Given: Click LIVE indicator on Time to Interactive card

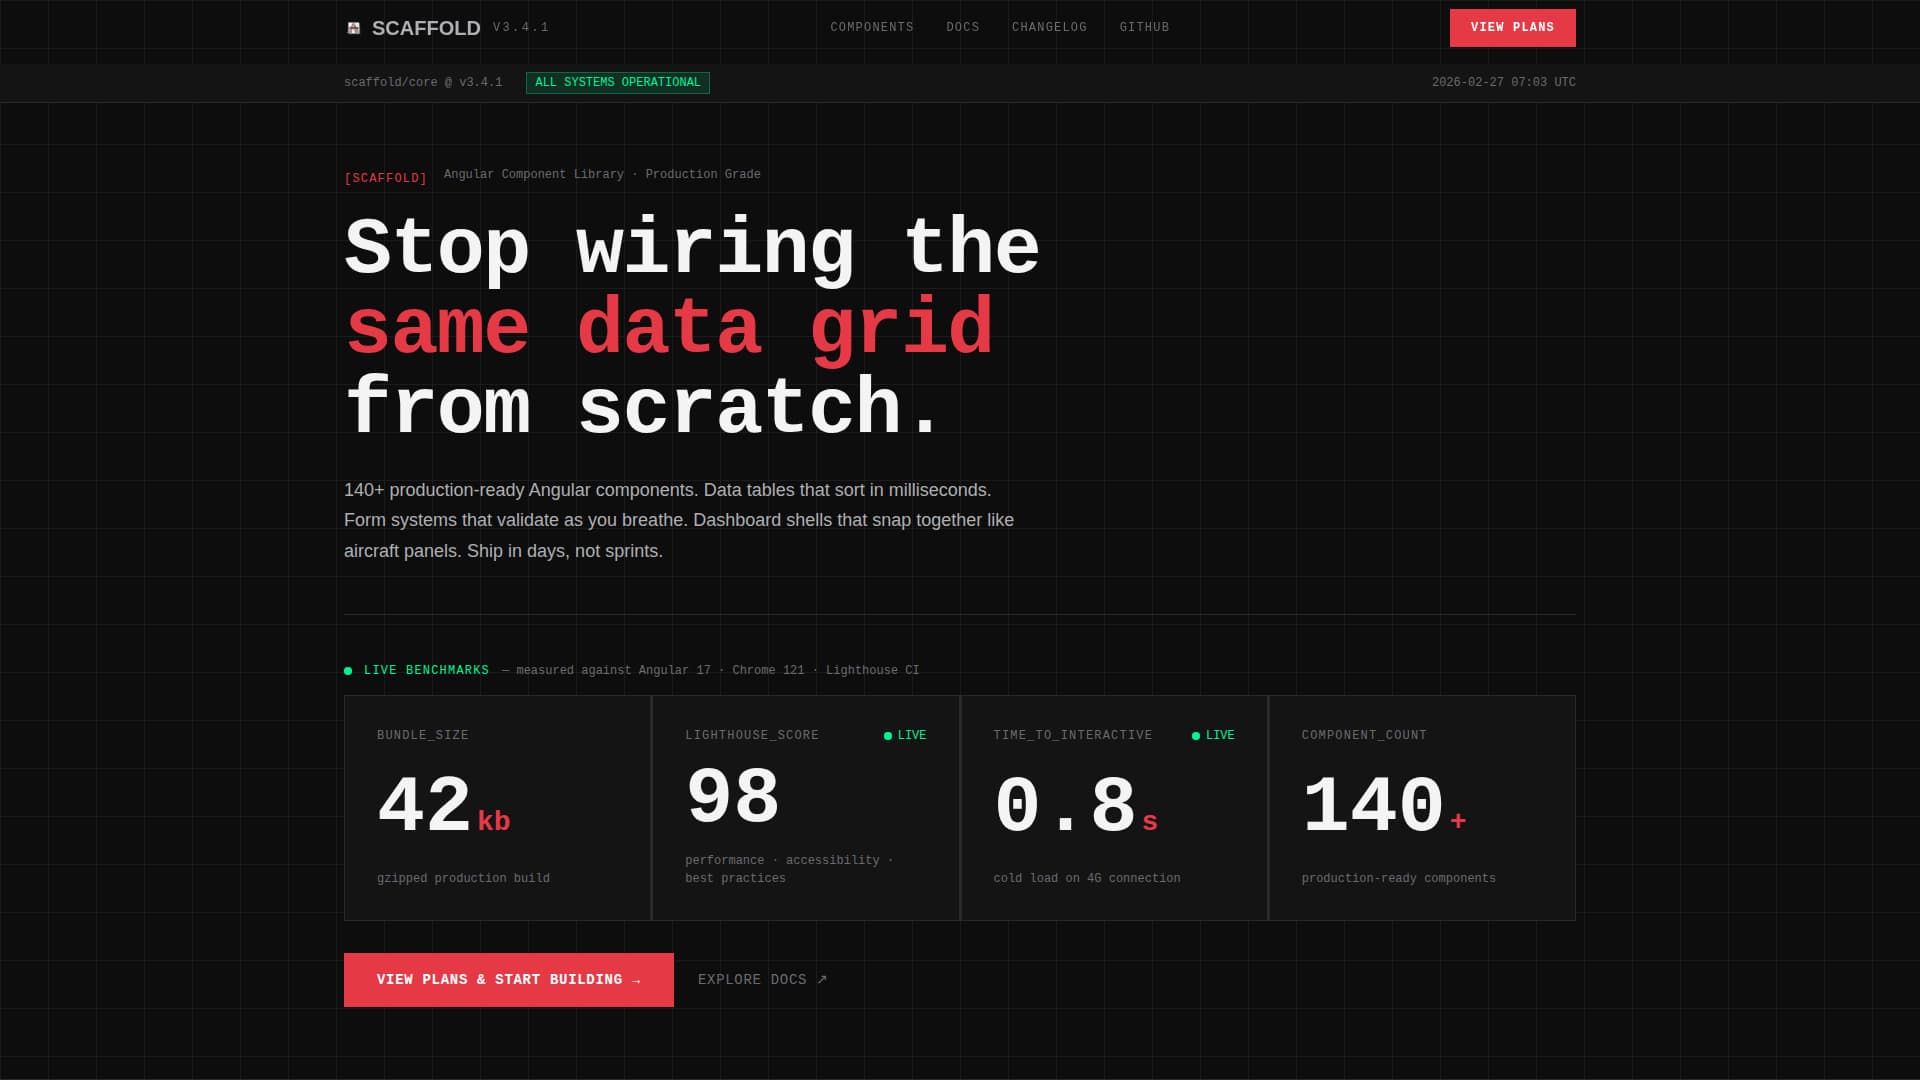Looking at the screenshot, I should click(1213, 735).
